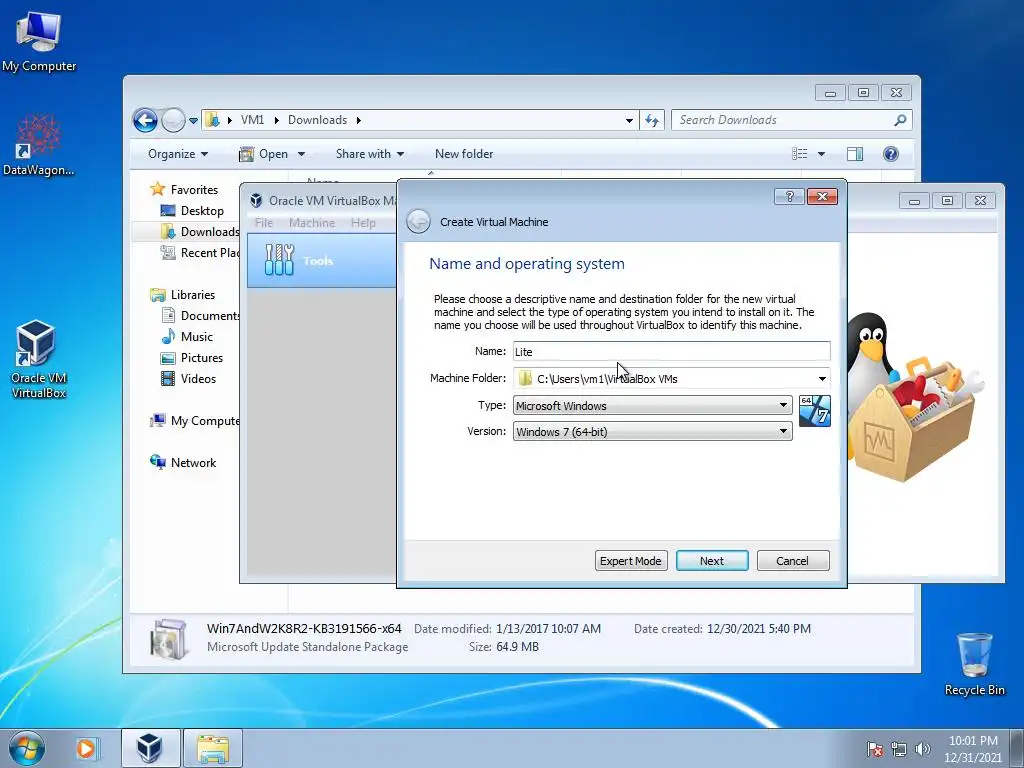Open Machine menu in VirtualBox Manager
The height and width of the screenshot is (768, 1024).
312,223
